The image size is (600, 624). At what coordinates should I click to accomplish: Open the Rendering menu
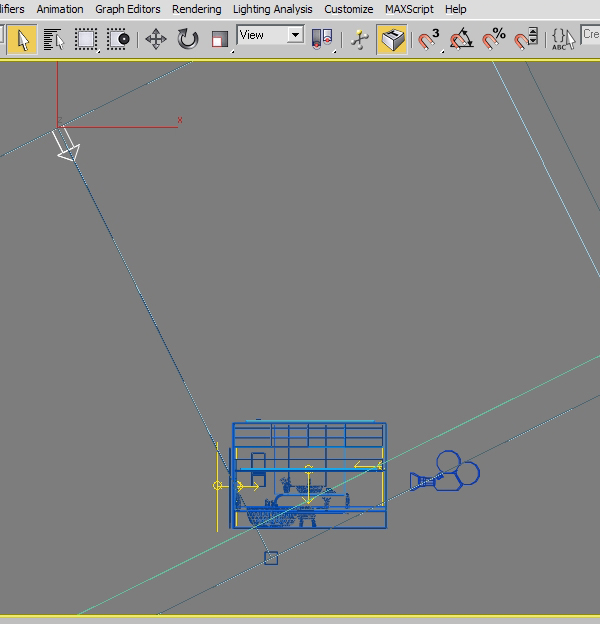[197, 9]
